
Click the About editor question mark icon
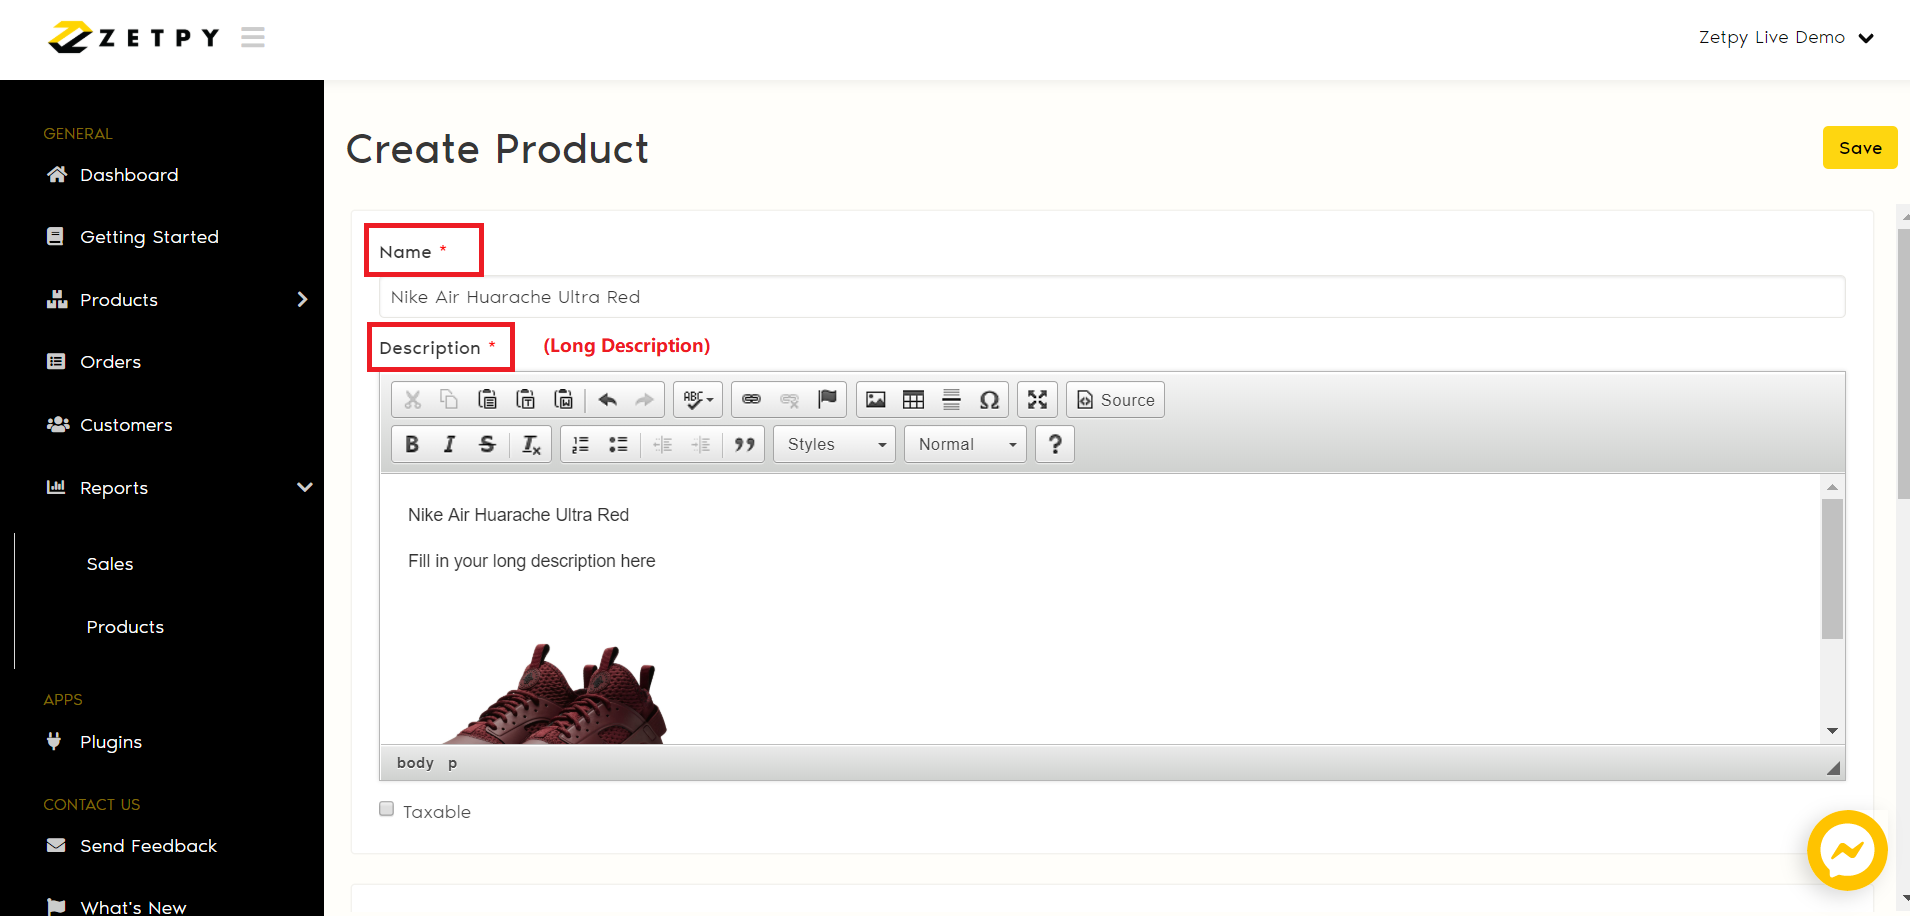pyautogui.click(x=1055, y=444)
